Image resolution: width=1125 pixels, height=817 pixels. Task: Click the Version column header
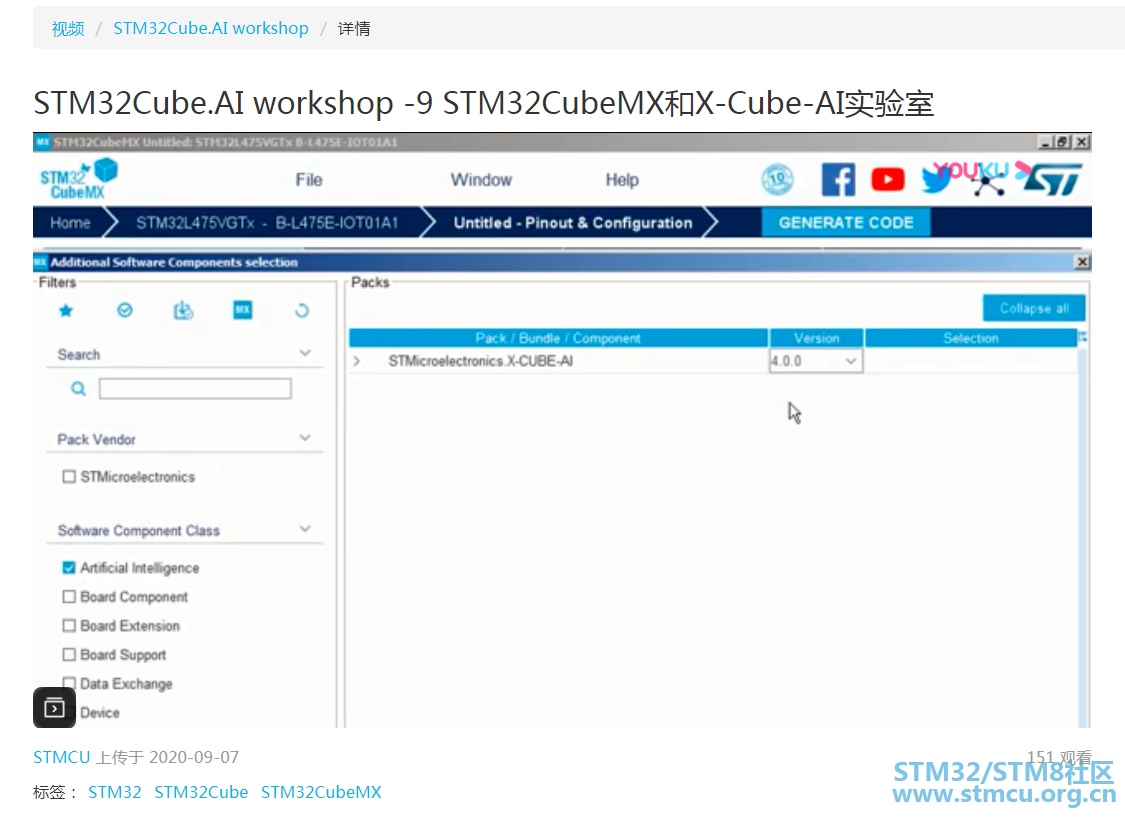coord(816,338)
